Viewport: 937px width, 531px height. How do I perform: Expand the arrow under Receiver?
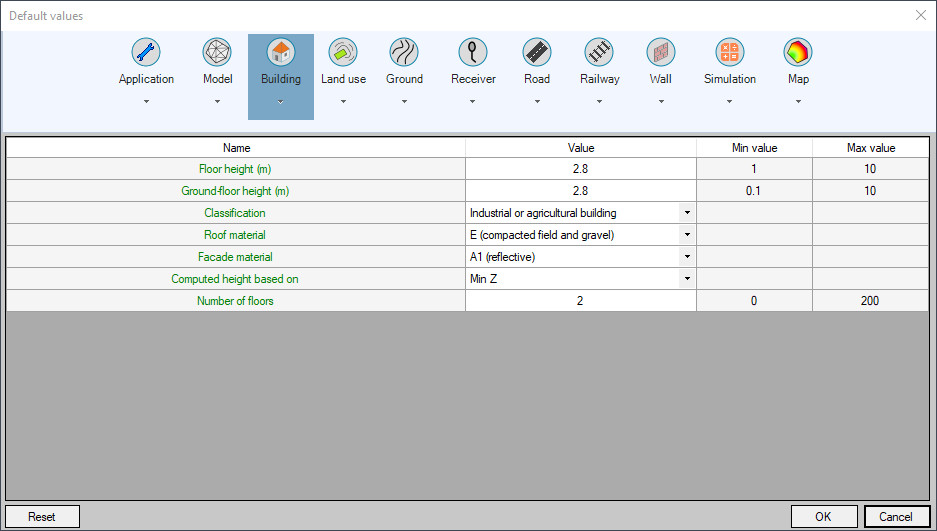473,102
